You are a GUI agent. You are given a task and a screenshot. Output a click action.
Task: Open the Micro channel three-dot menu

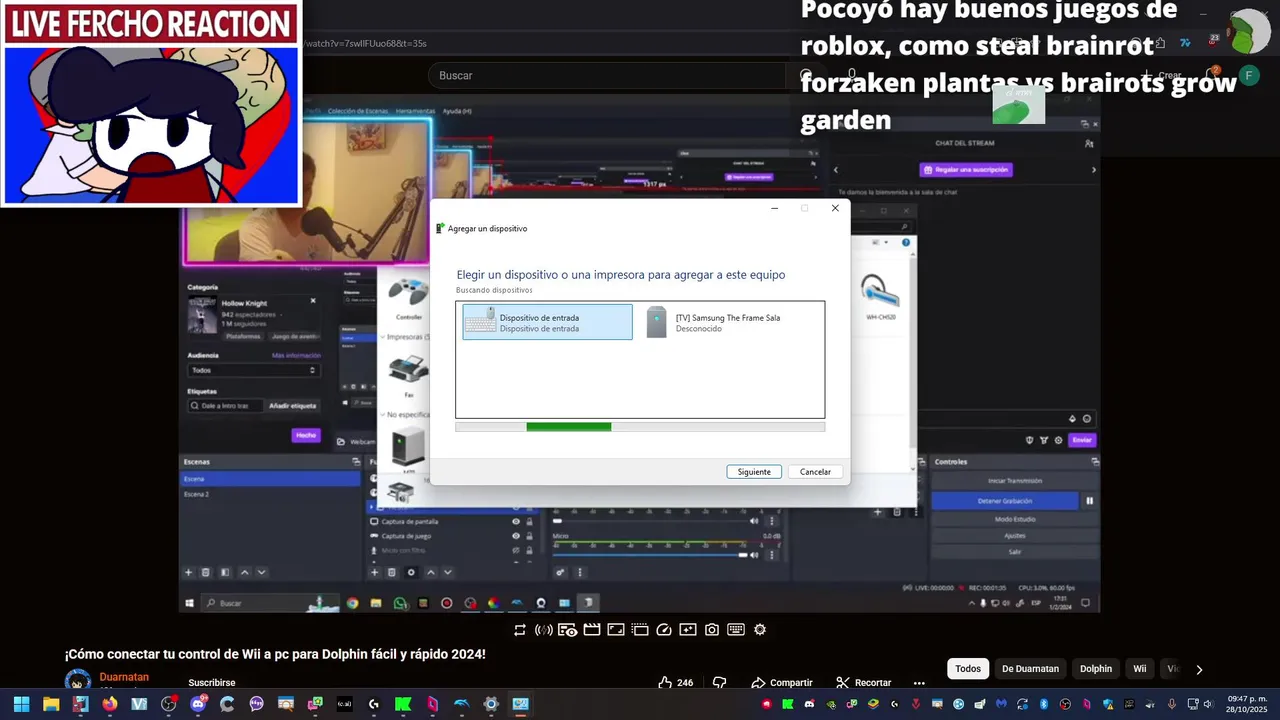[771, 555]
